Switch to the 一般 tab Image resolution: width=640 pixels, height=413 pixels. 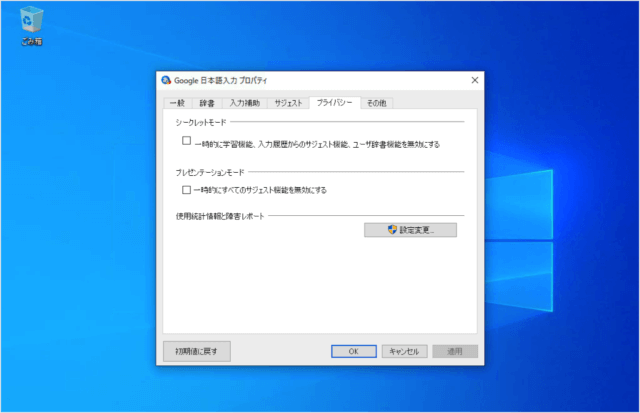coord(178,103)
